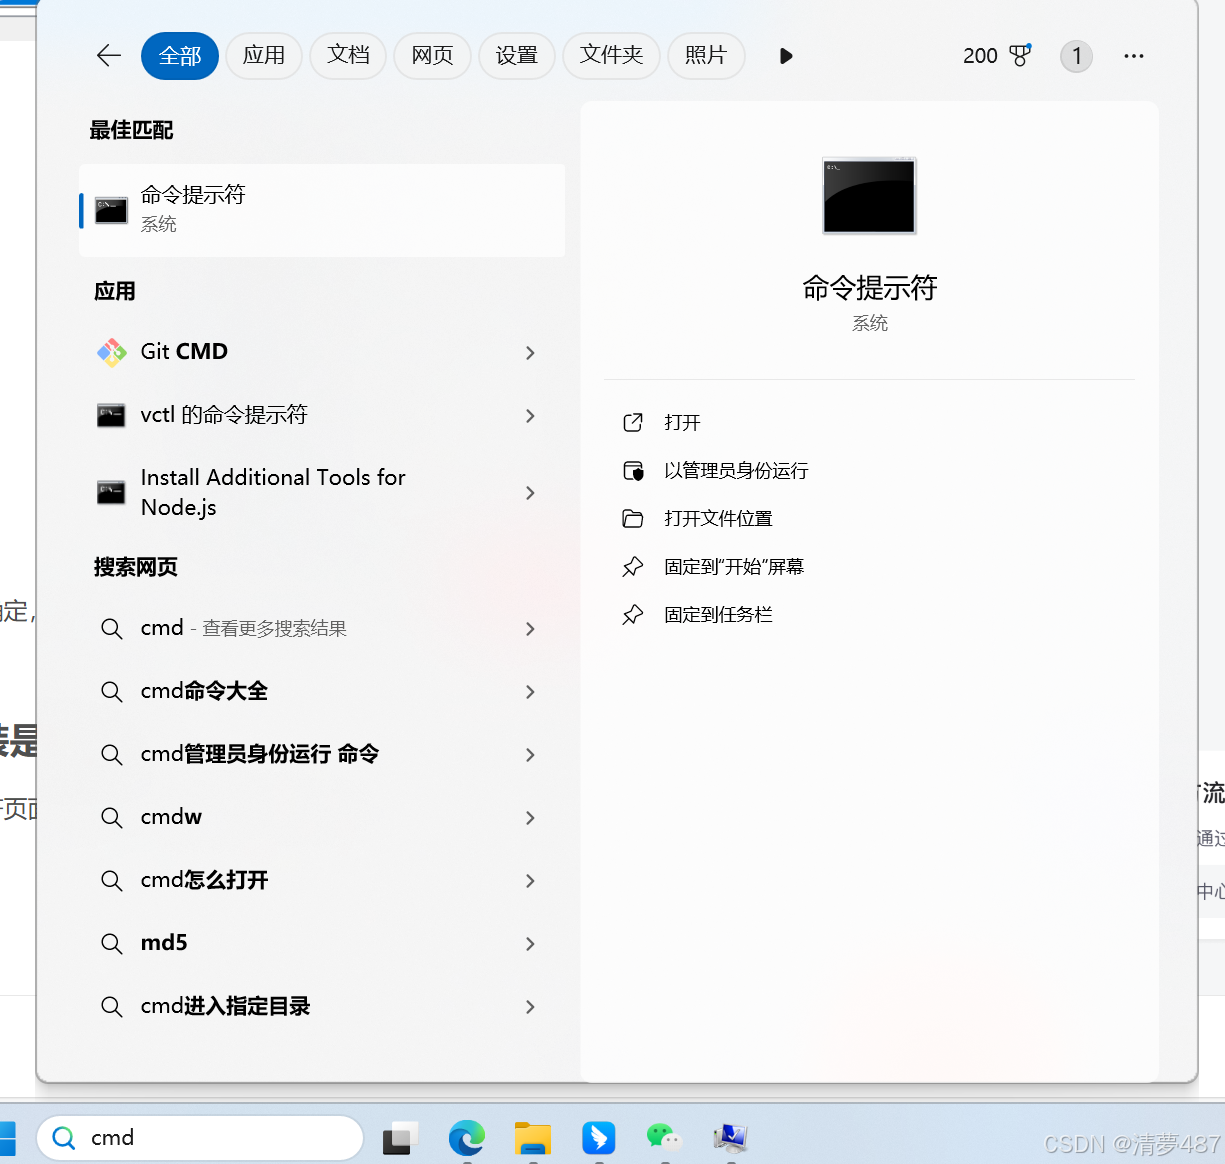Pin Command Prompt to the taskbar

717,614
